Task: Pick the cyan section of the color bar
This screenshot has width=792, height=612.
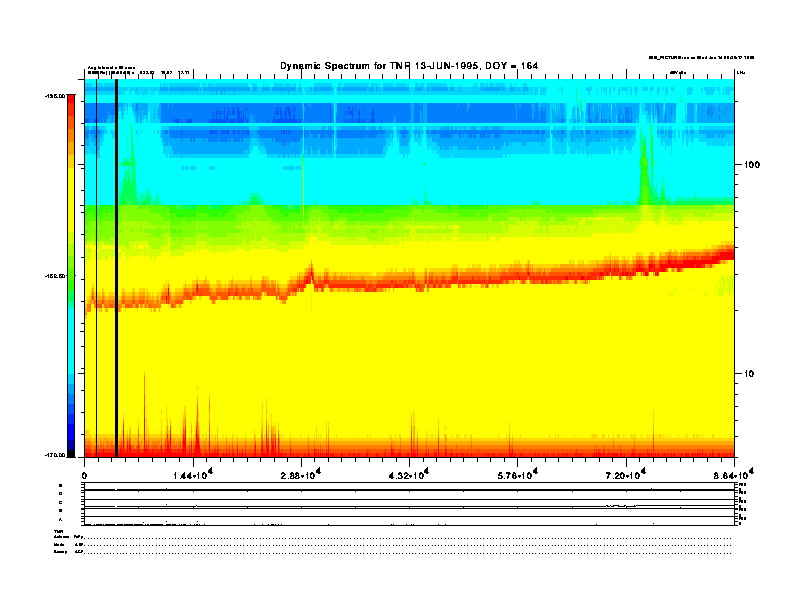Action: [x=70, y=340]
